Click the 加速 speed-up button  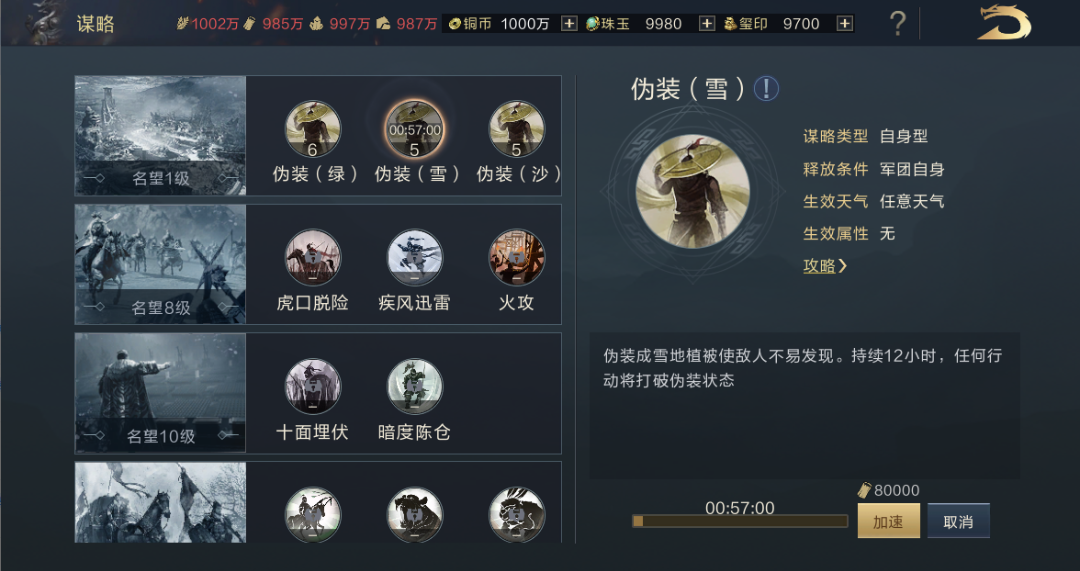tap(889, 521)
